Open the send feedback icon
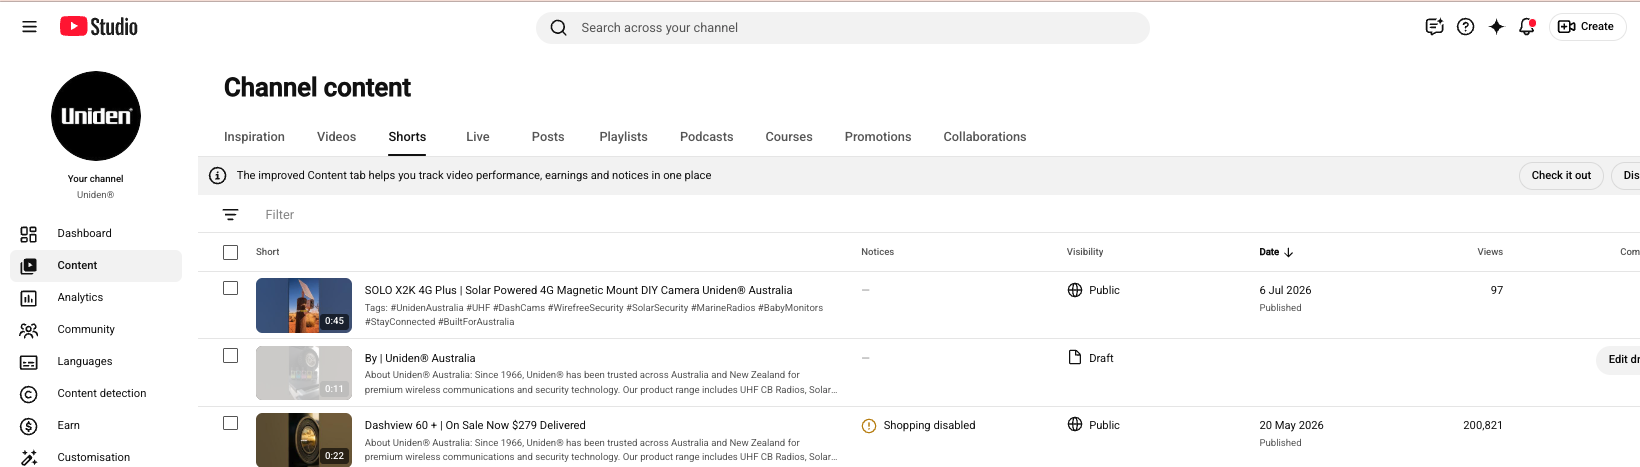This screenshot has width=1640, height=467. click(1434, 27)
